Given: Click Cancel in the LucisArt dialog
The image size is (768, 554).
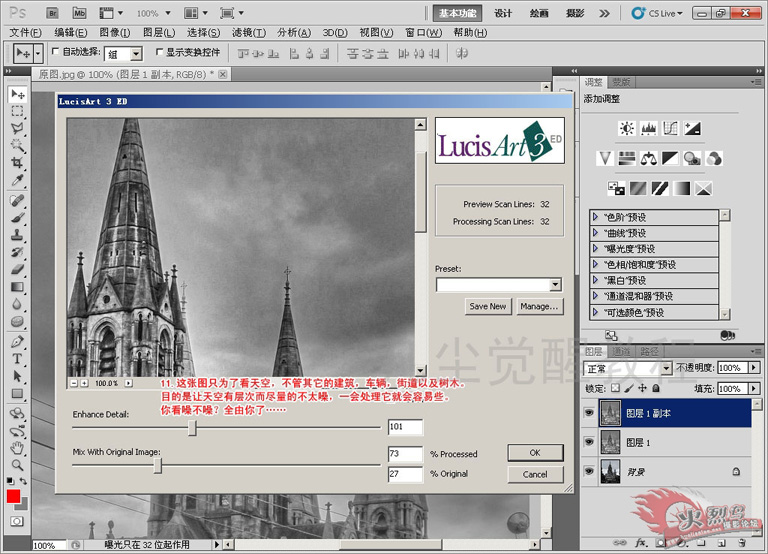Looking at the screenshot, I should 535,474.
